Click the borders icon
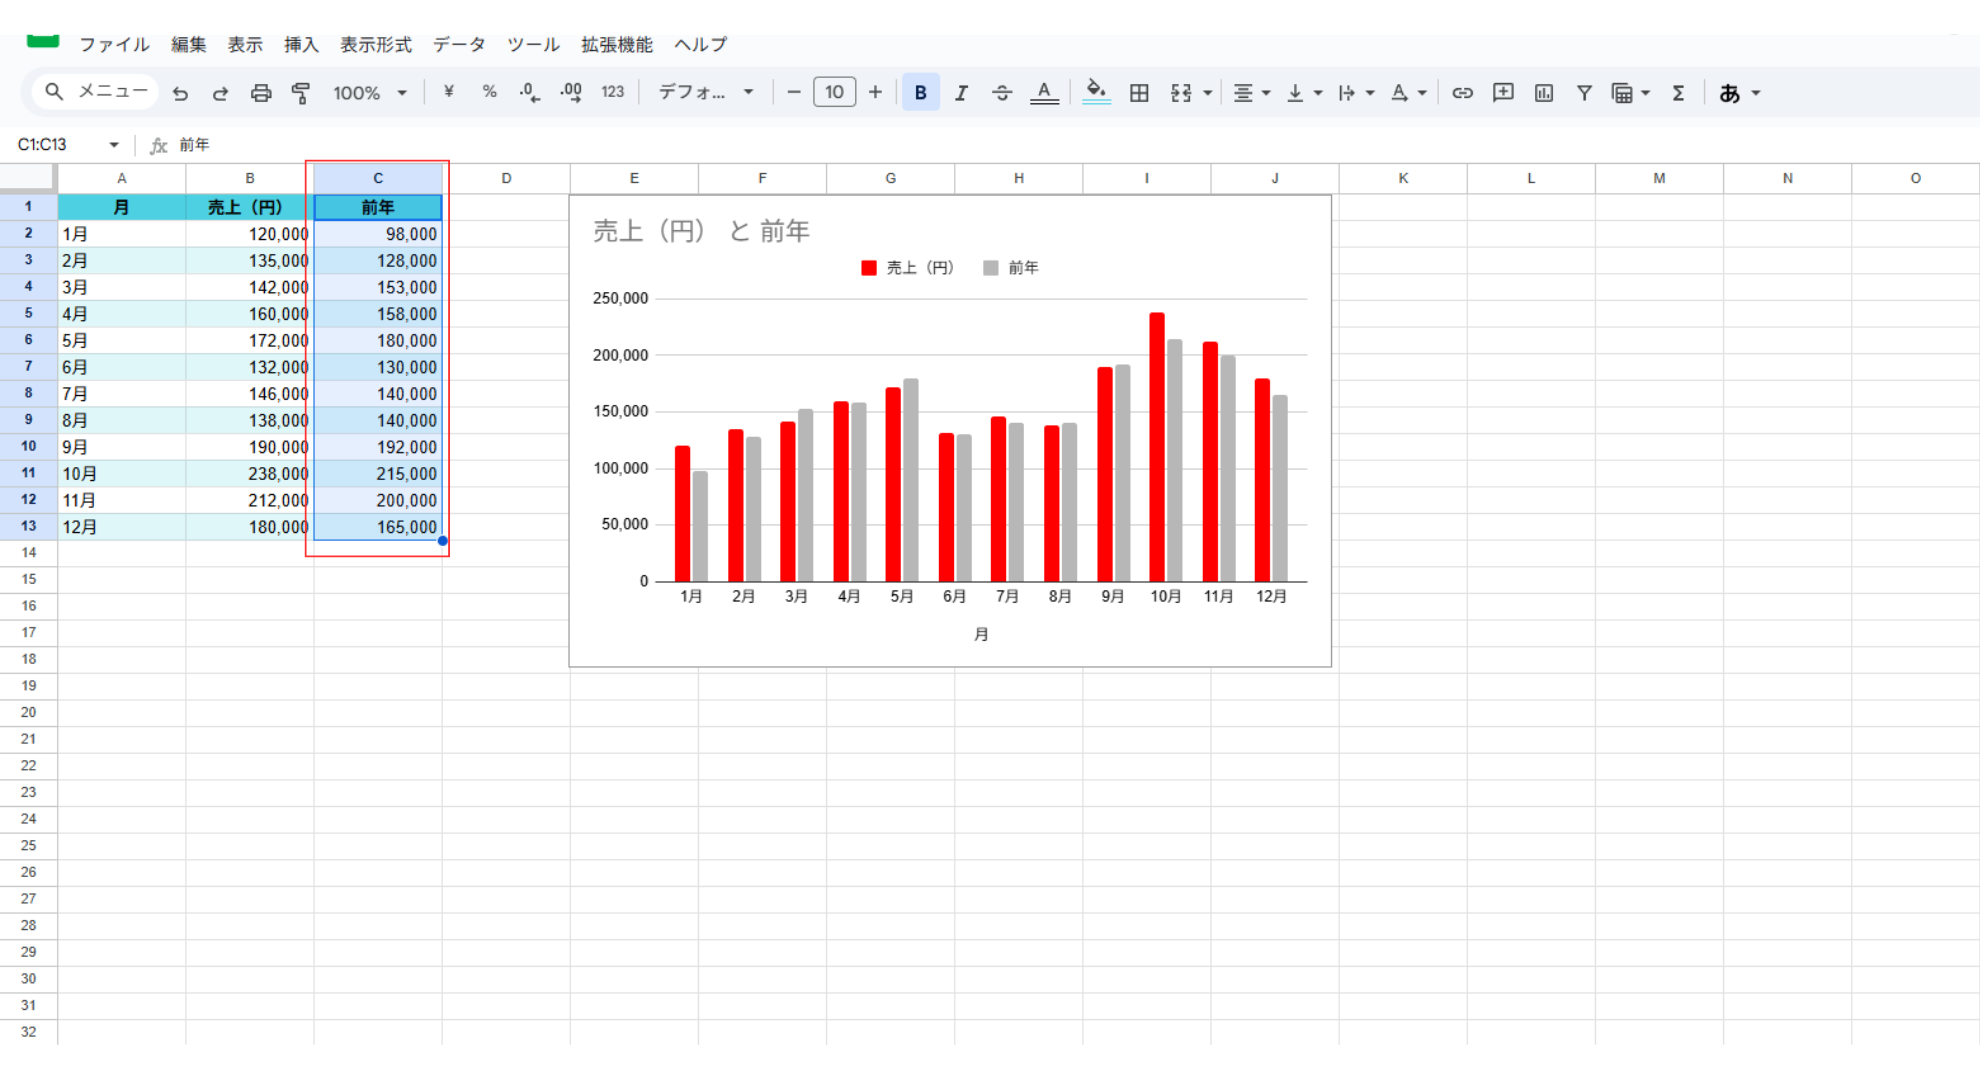1980x1080 pixels. click(x=1139, y=93)
